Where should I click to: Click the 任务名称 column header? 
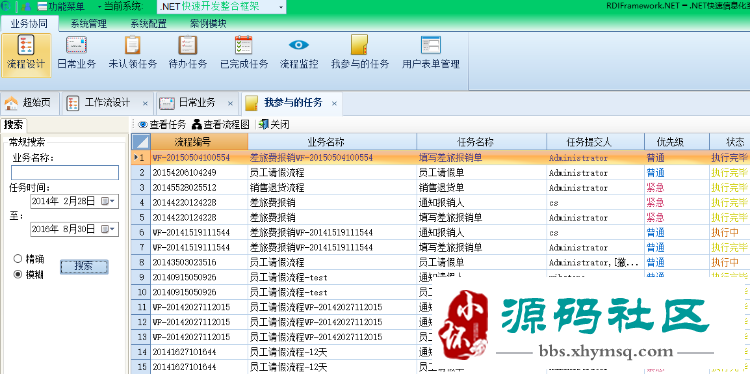pos(481,142)
